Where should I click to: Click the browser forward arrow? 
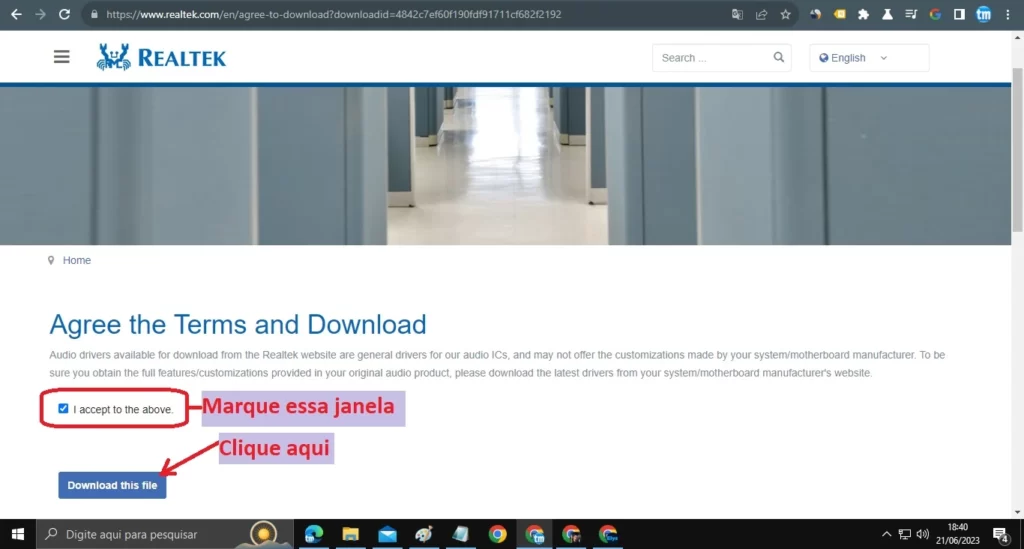pos(40,14)
